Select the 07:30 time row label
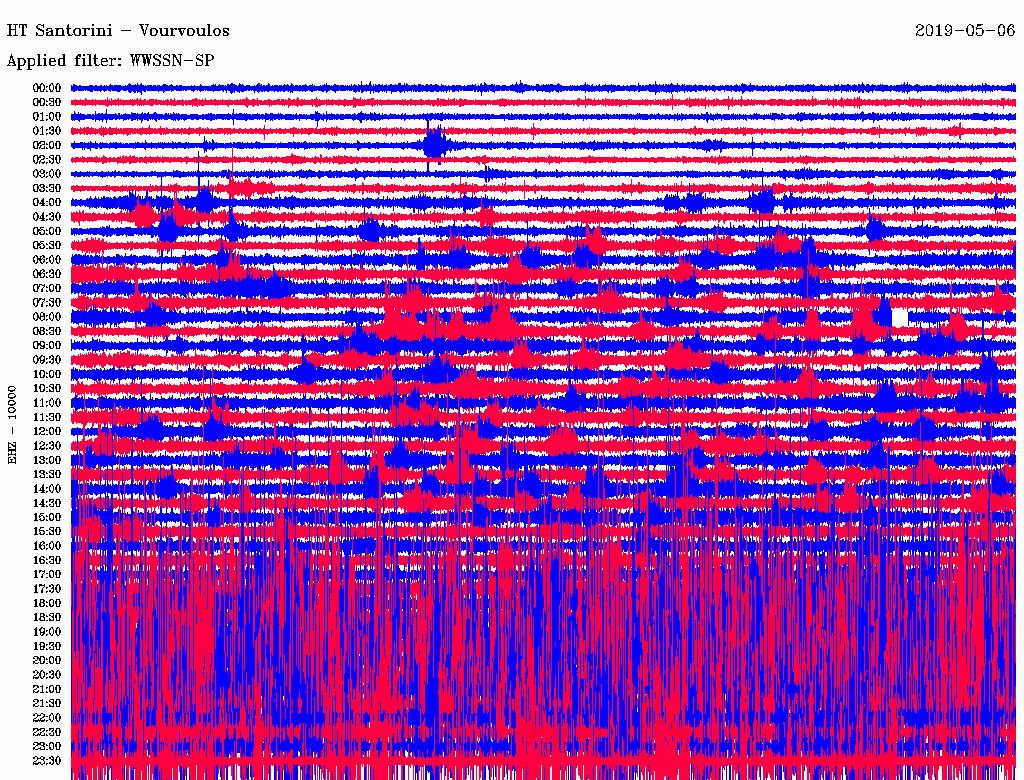The height and width of the screenshot is (780, 1024). point(47,302)
